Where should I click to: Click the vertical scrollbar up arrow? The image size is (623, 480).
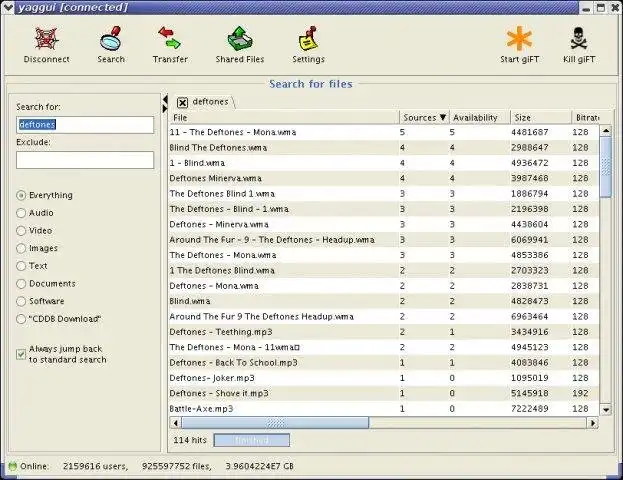(606, 130)
